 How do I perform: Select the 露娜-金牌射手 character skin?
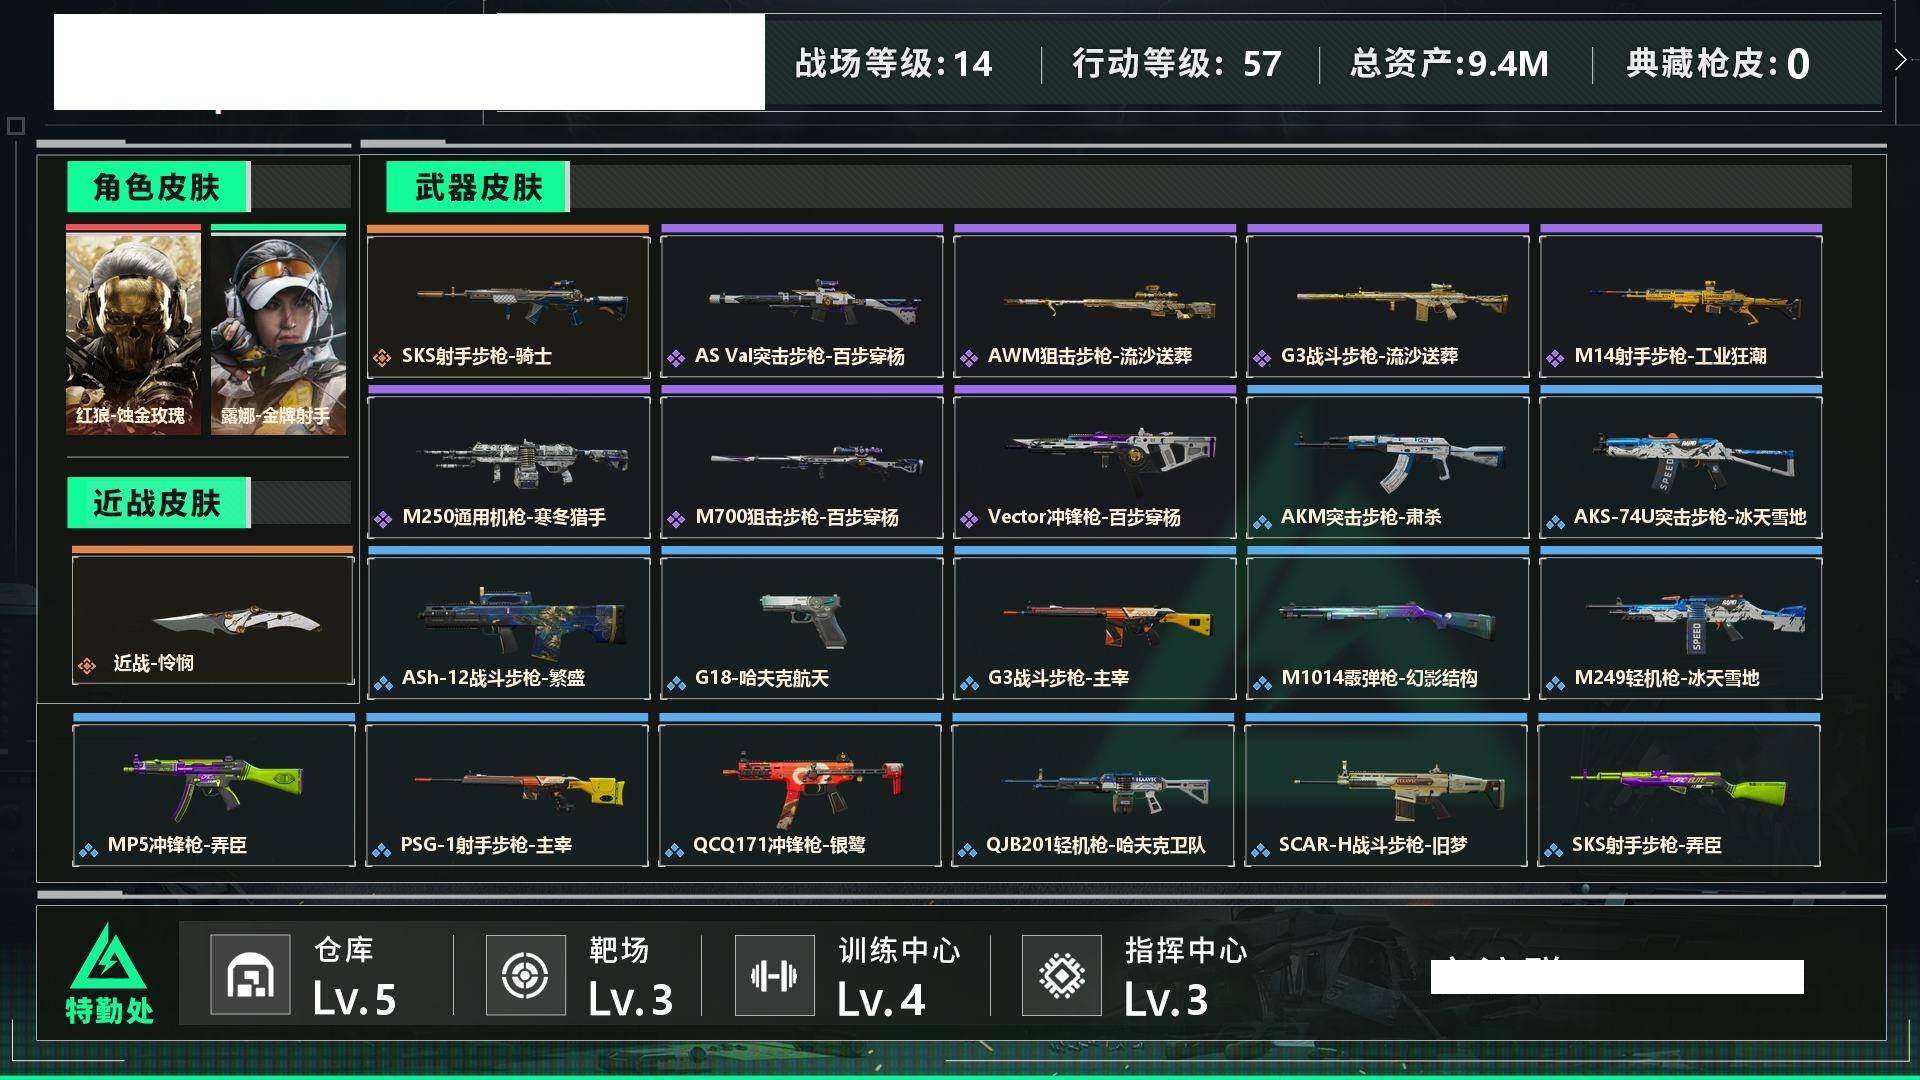[278, 330]
